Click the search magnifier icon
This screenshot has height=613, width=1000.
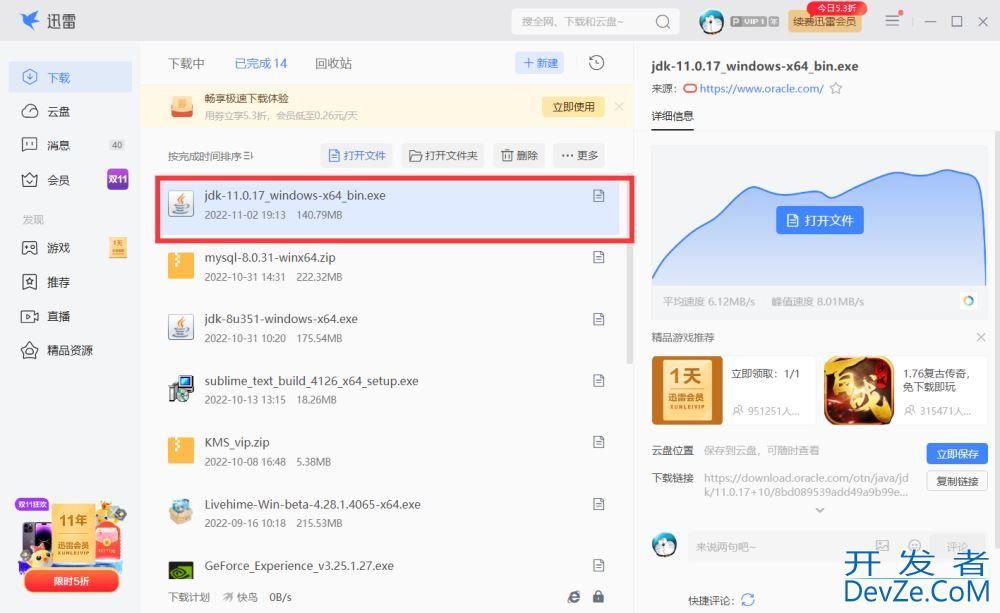[x=663, y=22]
